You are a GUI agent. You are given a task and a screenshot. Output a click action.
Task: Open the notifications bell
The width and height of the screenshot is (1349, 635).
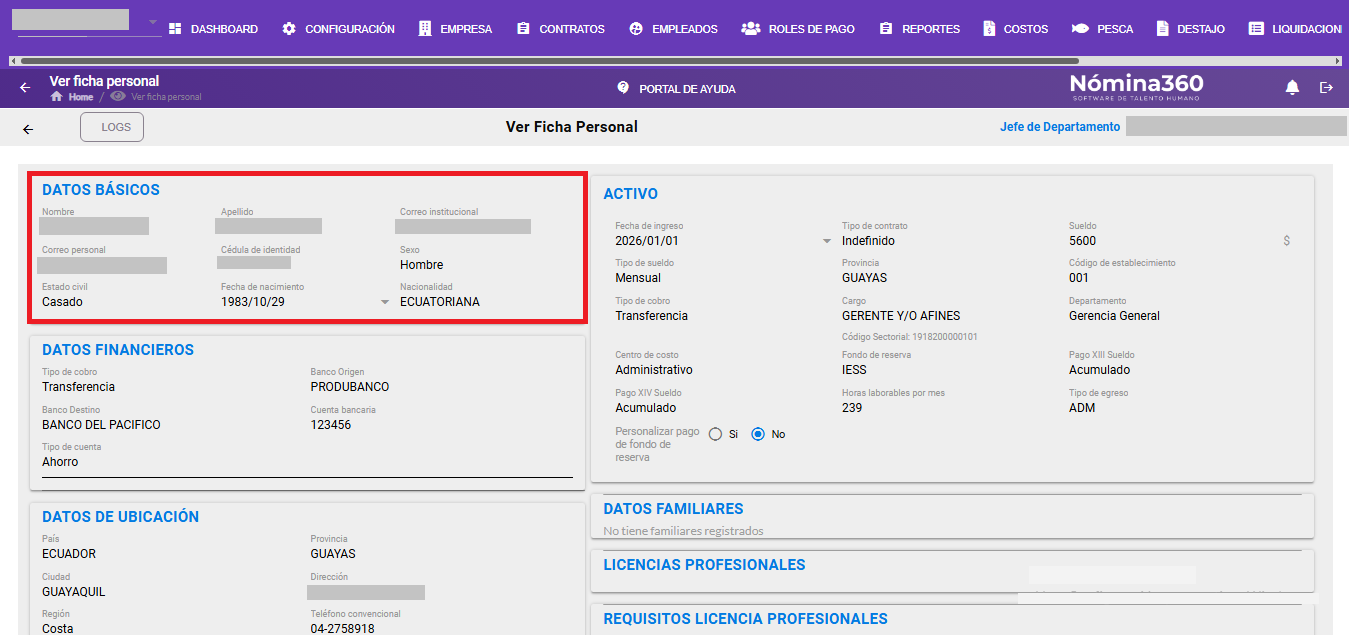click(1292, 88)
